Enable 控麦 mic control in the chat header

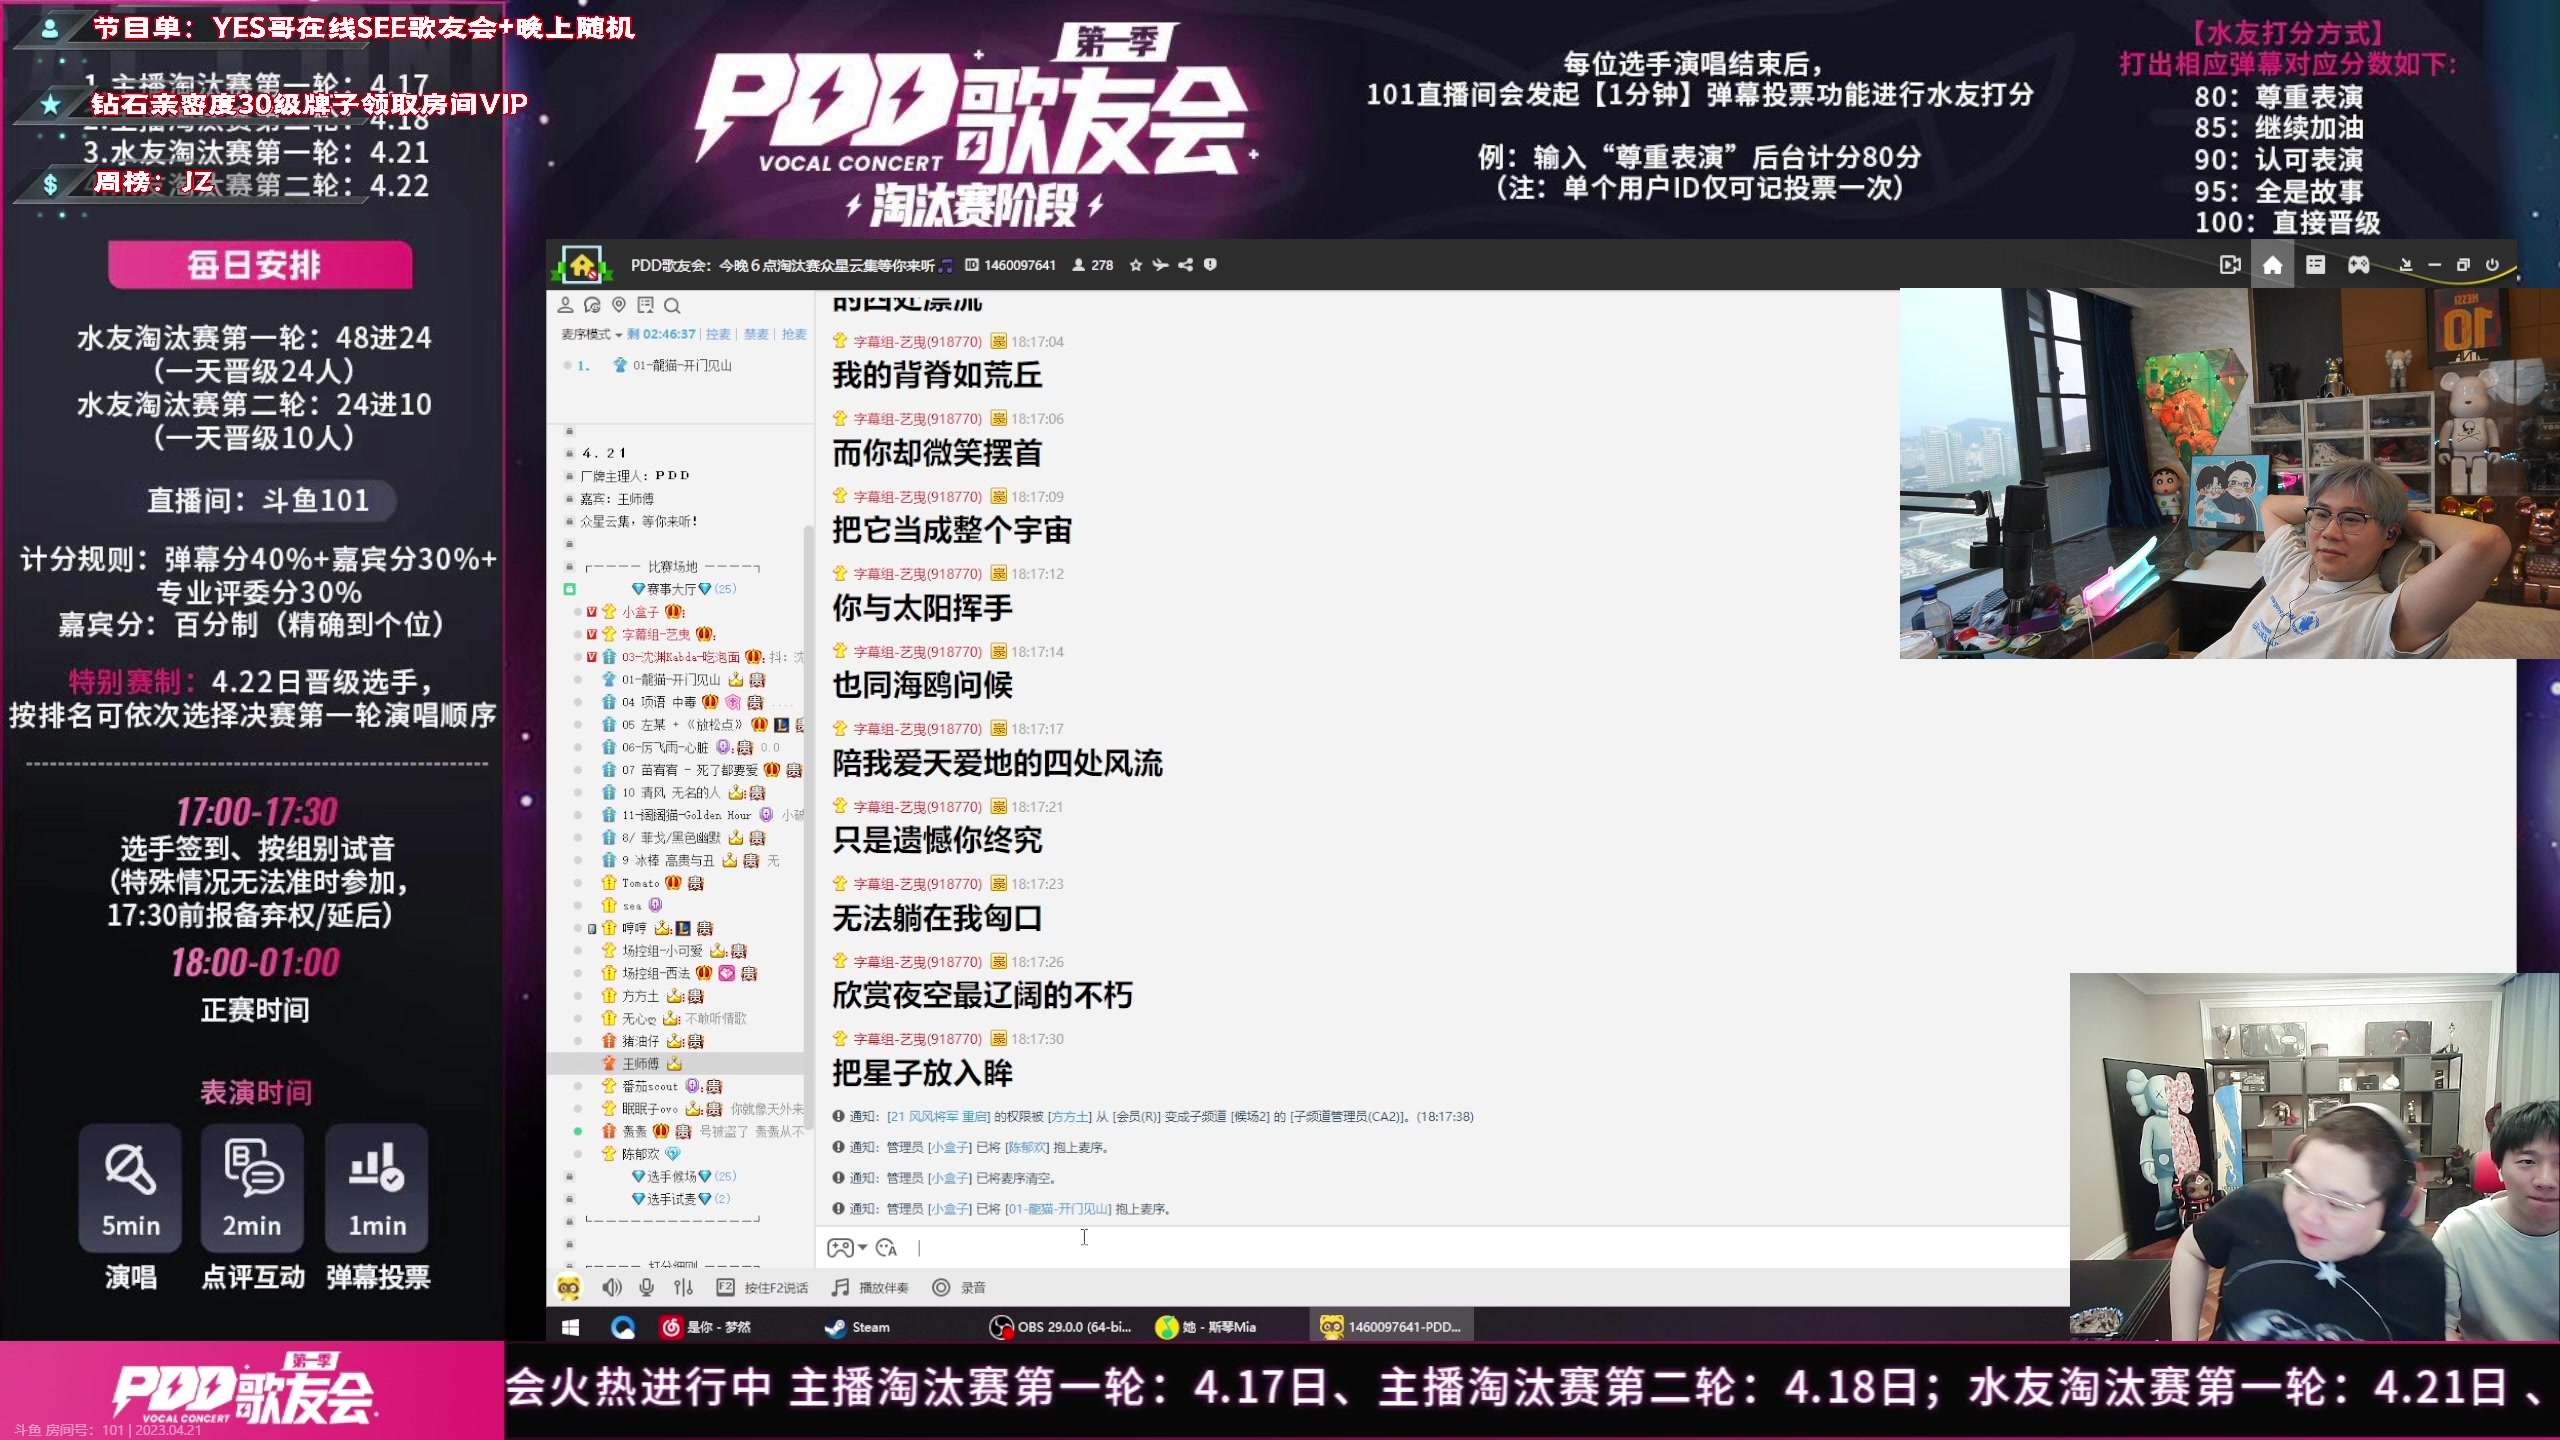click(718, 334)
